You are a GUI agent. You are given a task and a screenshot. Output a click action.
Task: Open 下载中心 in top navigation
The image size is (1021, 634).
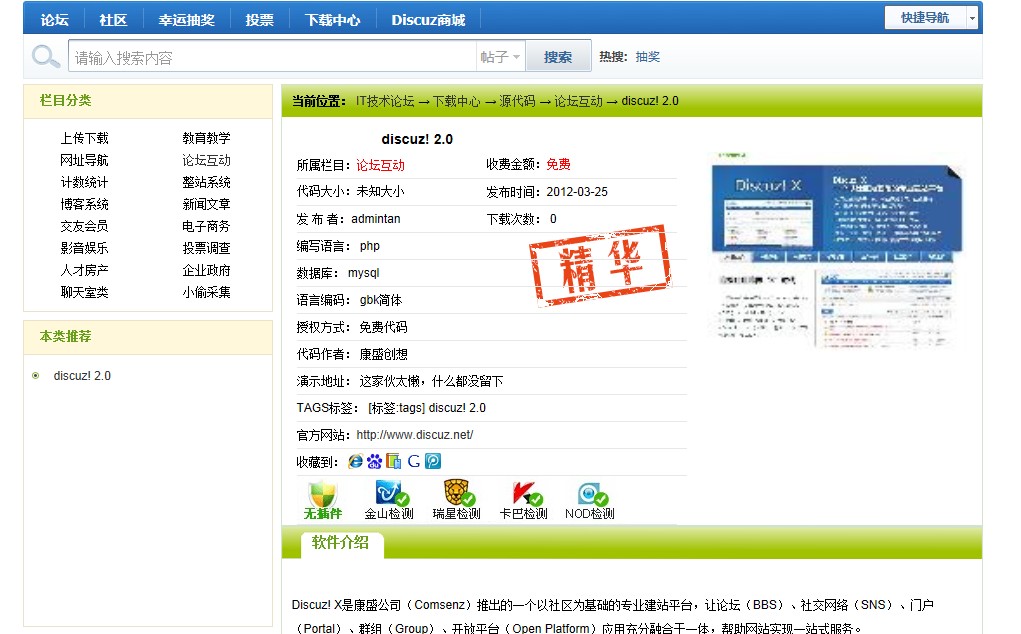tap(332, 20)
